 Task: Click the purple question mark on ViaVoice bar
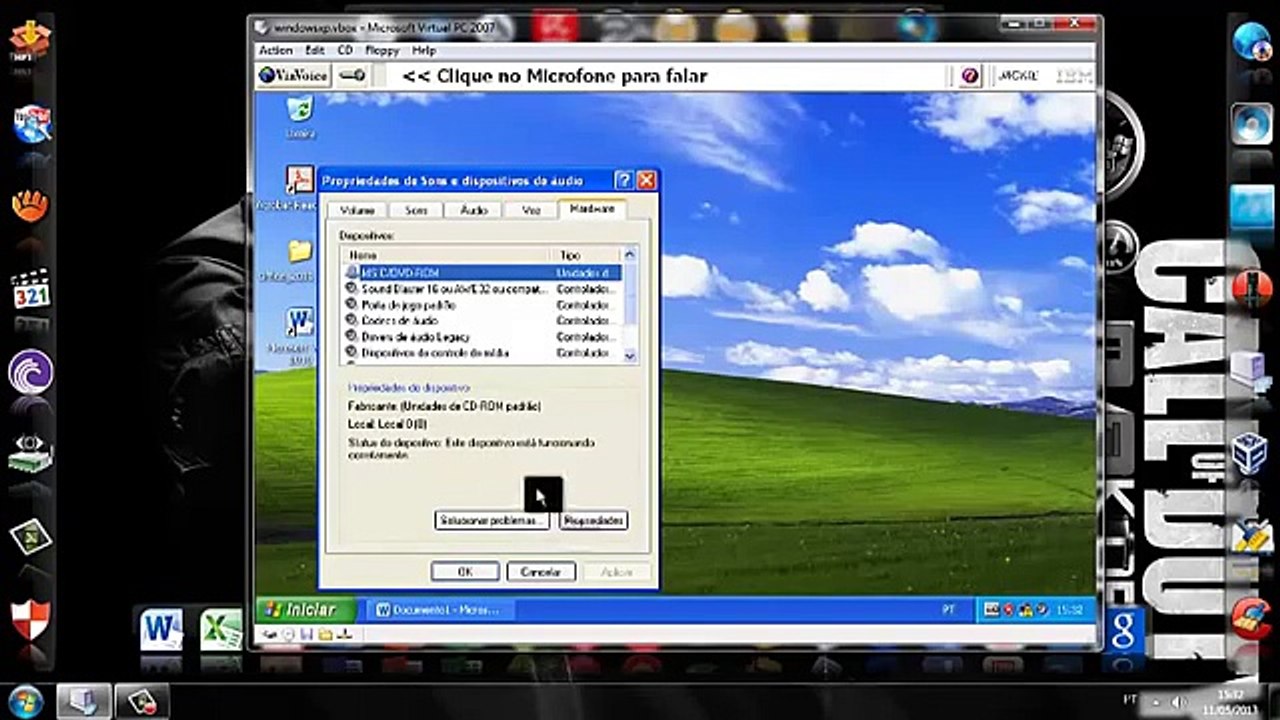969,76
